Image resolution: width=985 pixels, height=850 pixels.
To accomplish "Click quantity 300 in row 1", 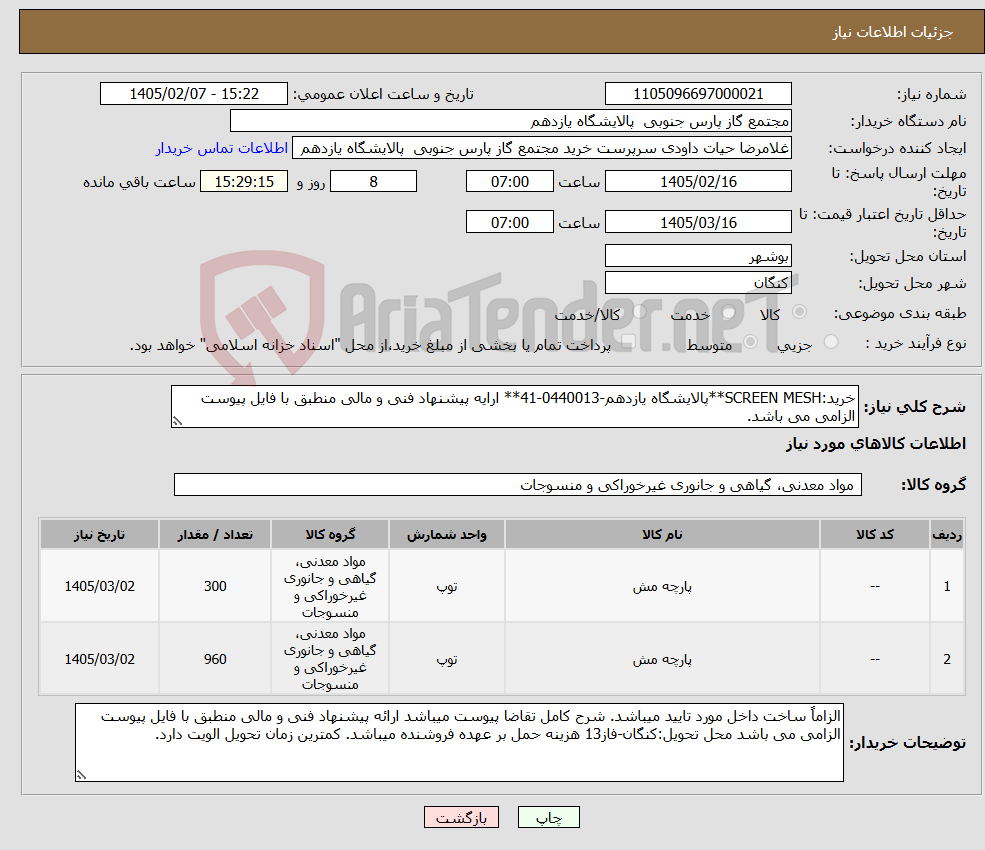I will (x=215, y=586).
